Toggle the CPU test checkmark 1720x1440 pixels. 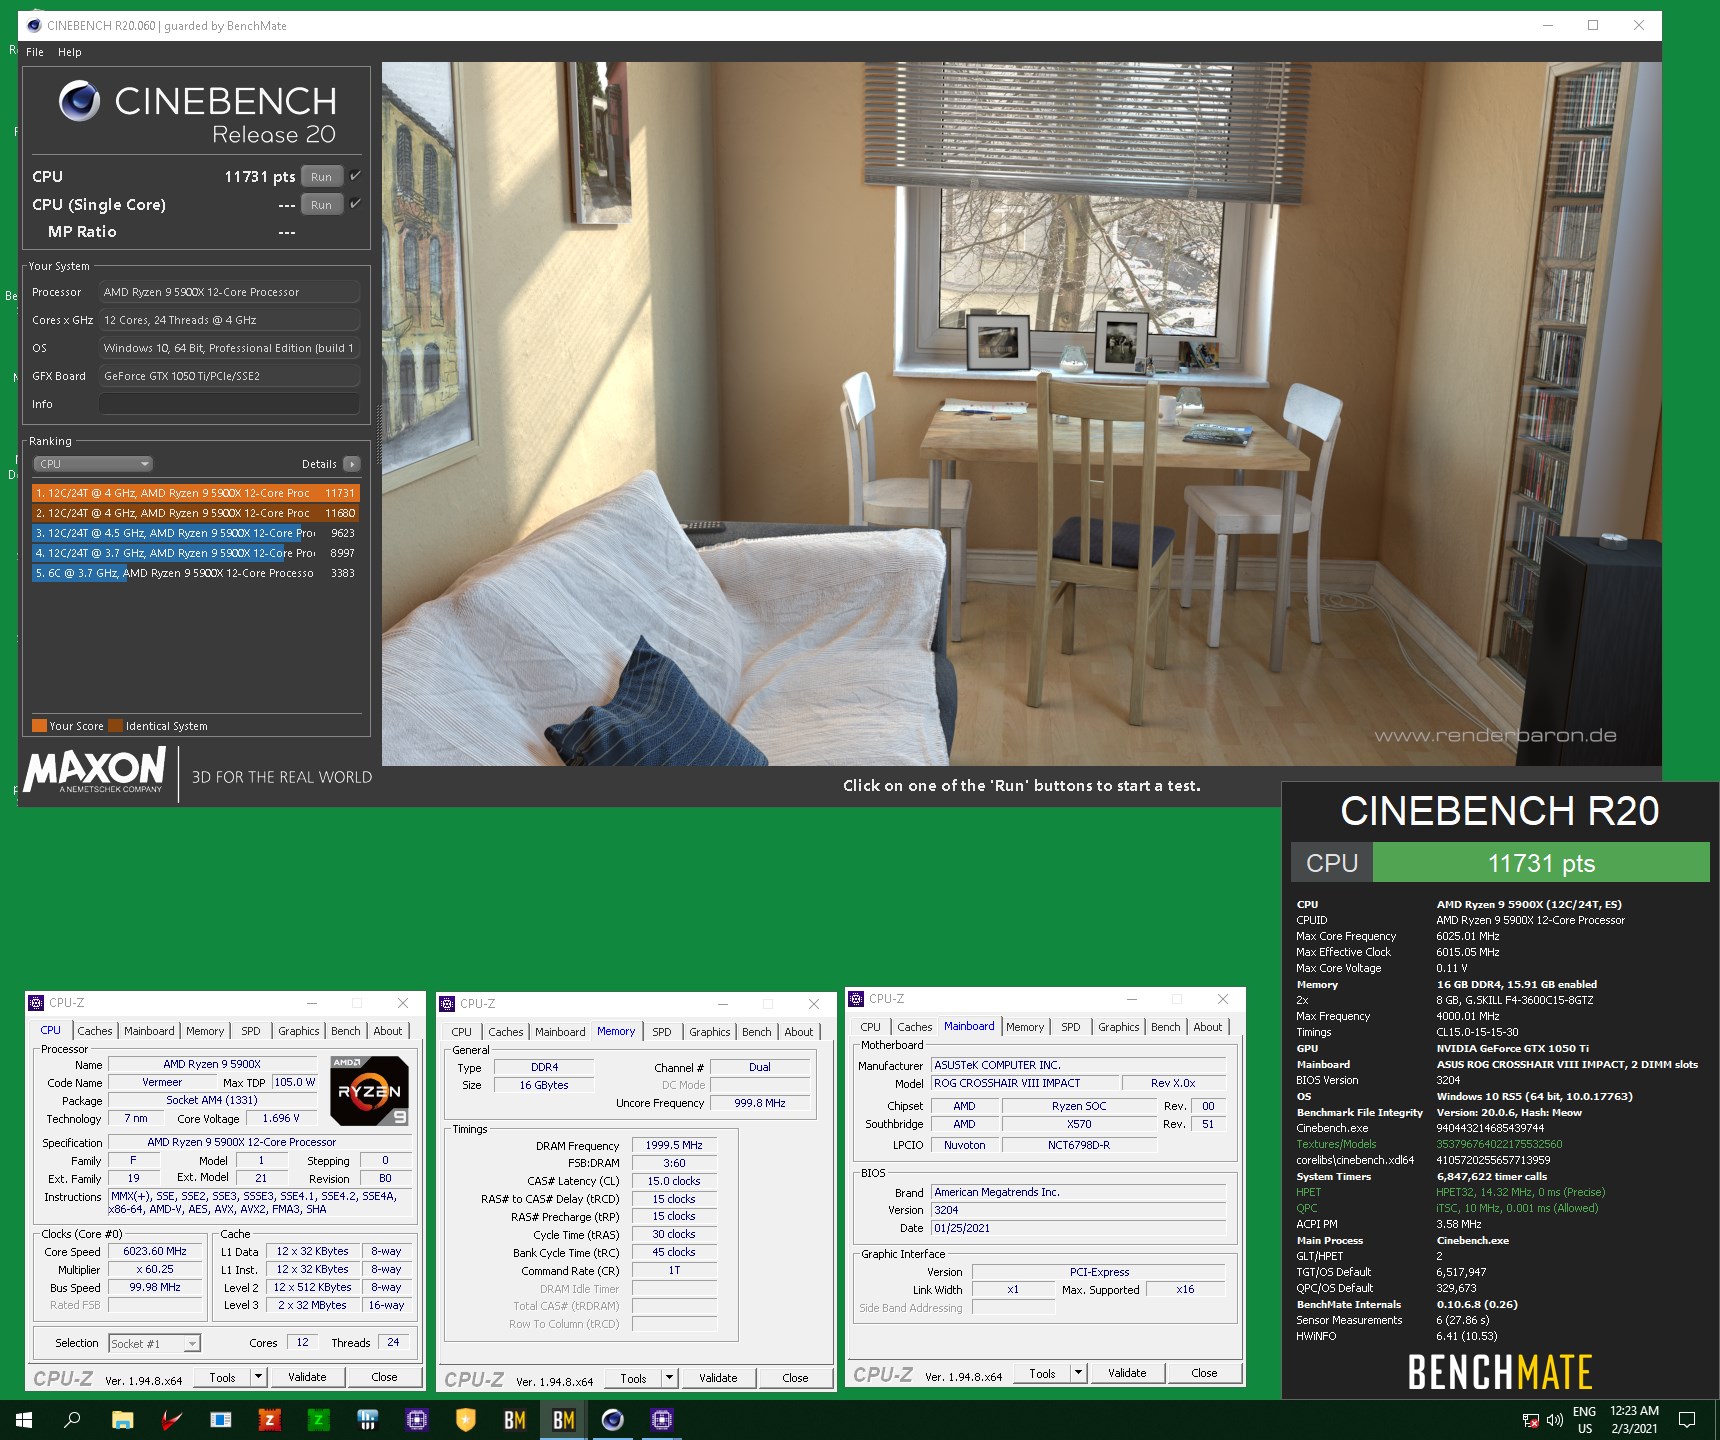point(355,176)
